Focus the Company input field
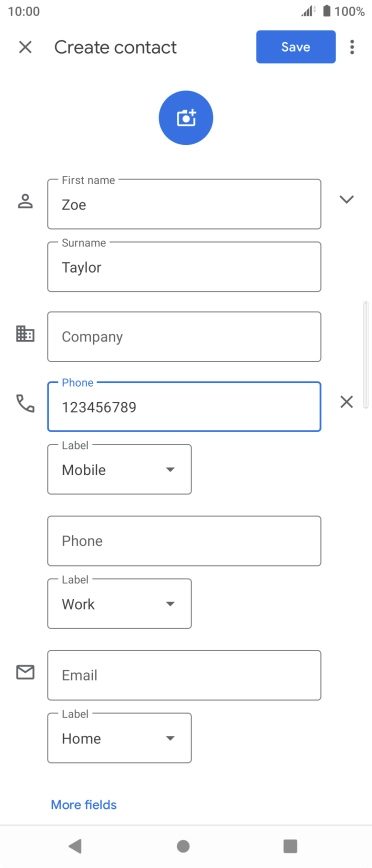Screen dimensions: 372x868 184,337
